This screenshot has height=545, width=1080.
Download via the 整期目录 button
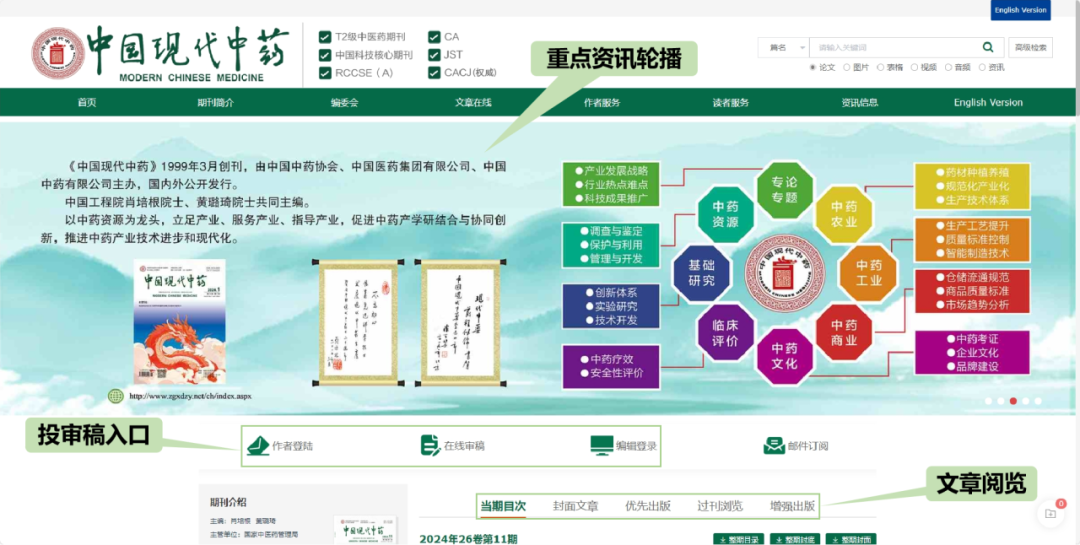[739, 539]
